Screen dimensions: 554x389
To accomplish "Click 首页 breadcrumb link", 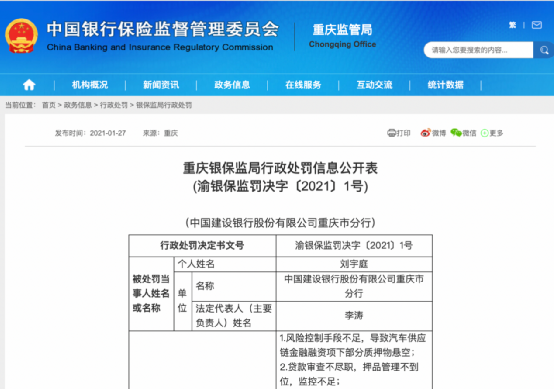I will [49, 105].
